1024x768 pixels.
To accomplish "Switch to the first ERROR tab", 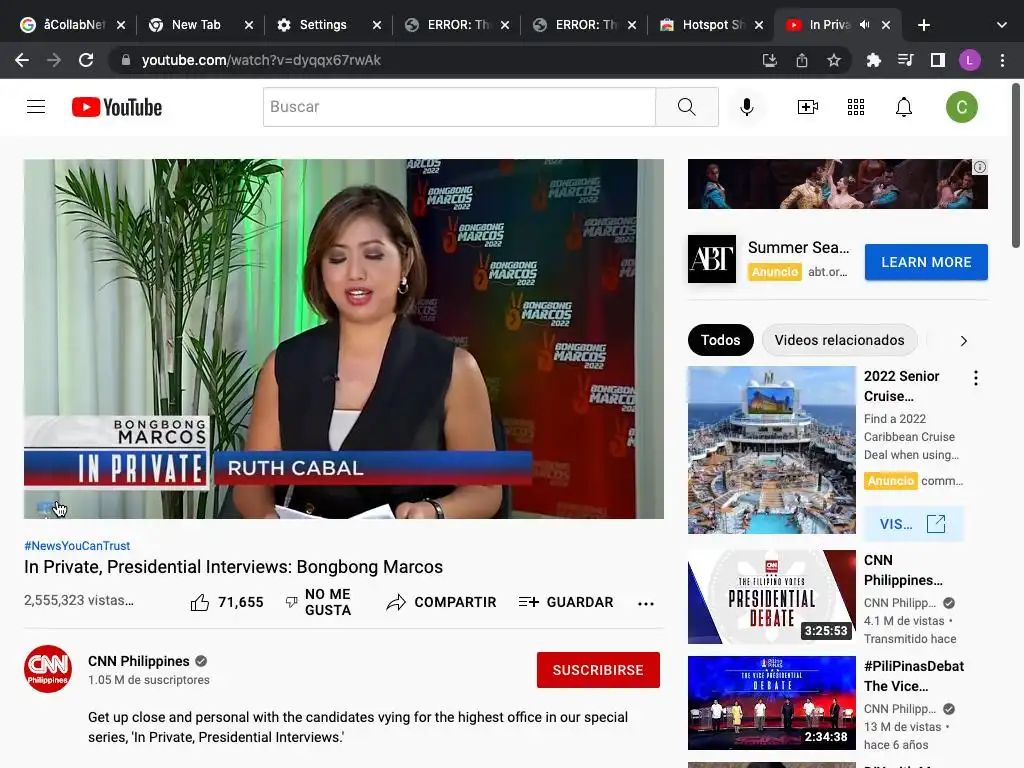I will point(456,25).
